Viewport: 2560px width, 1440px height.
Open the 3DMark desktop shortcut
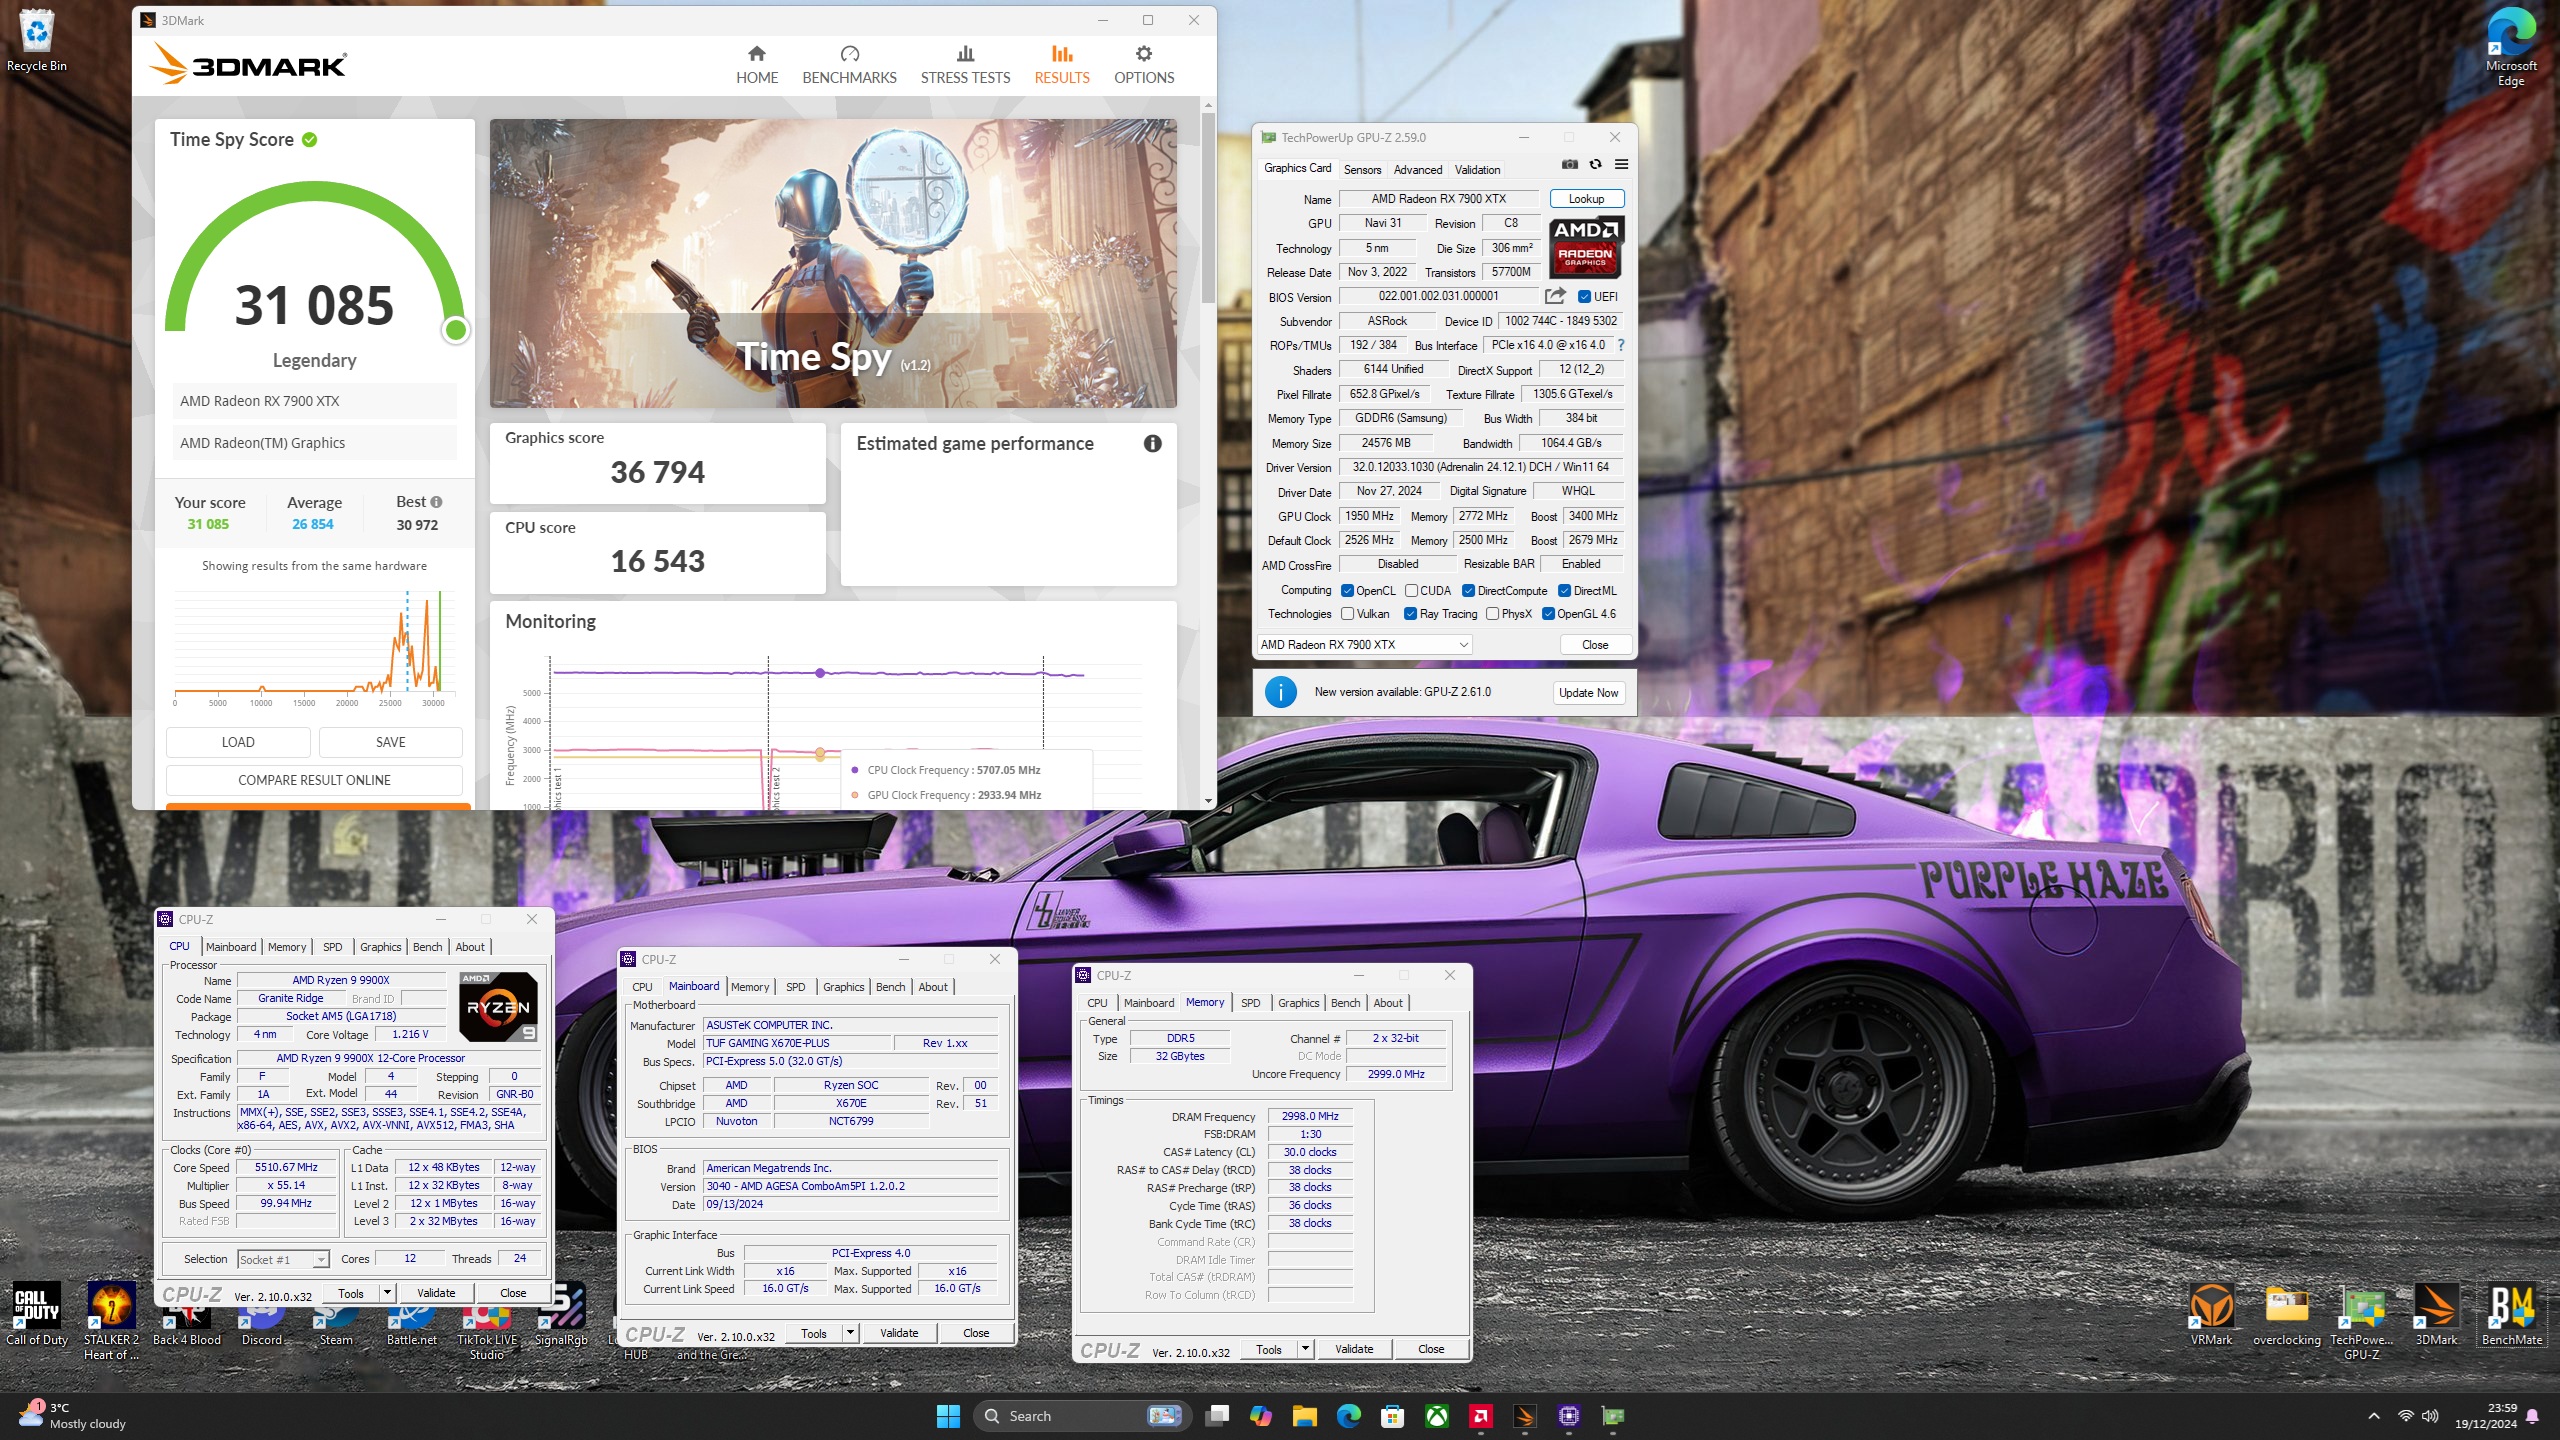(2436, 1315)
